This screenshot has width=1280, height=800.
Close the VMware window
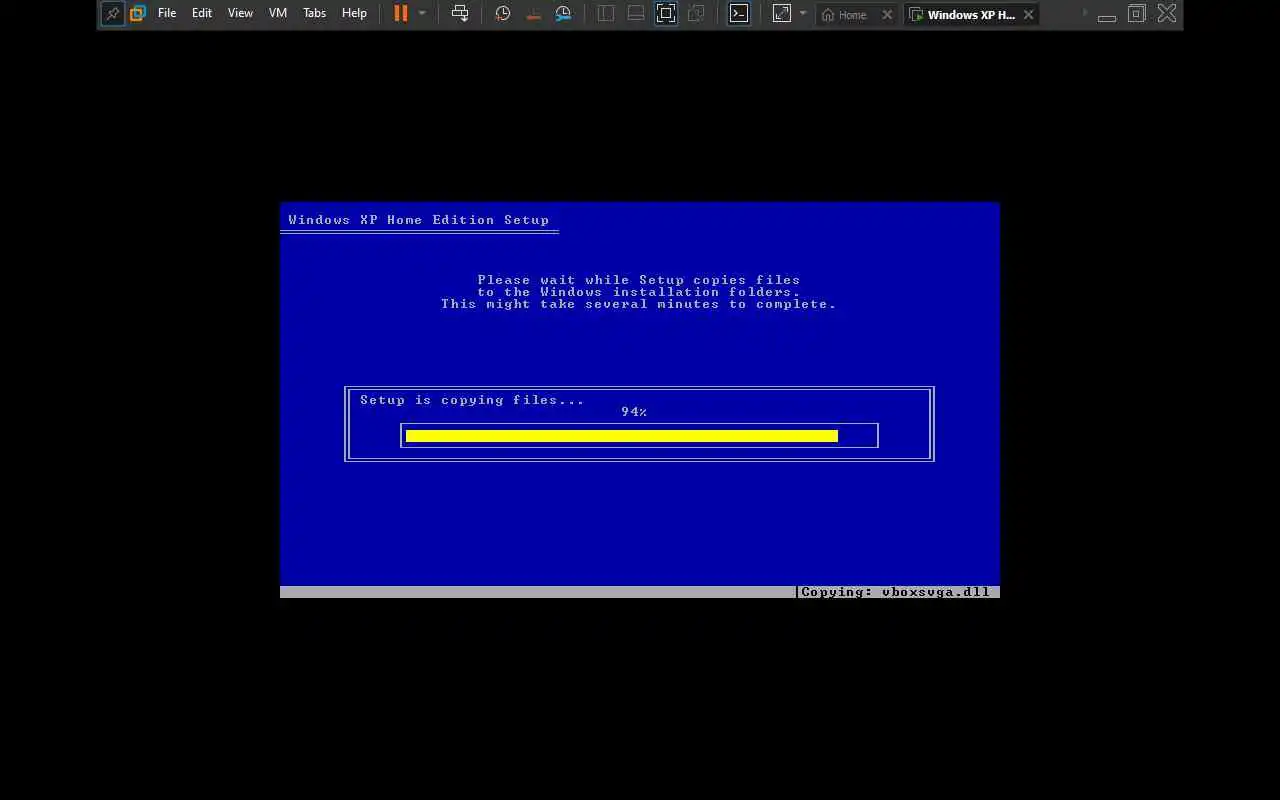[1167, 14]
